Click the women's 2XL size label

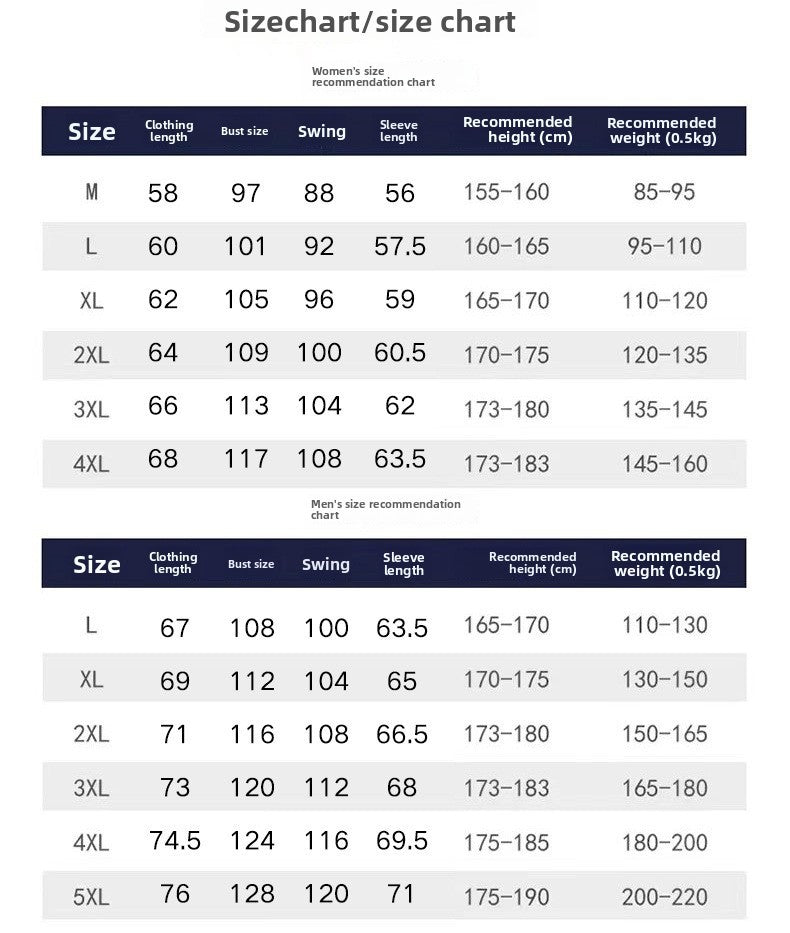pos(91,354)
